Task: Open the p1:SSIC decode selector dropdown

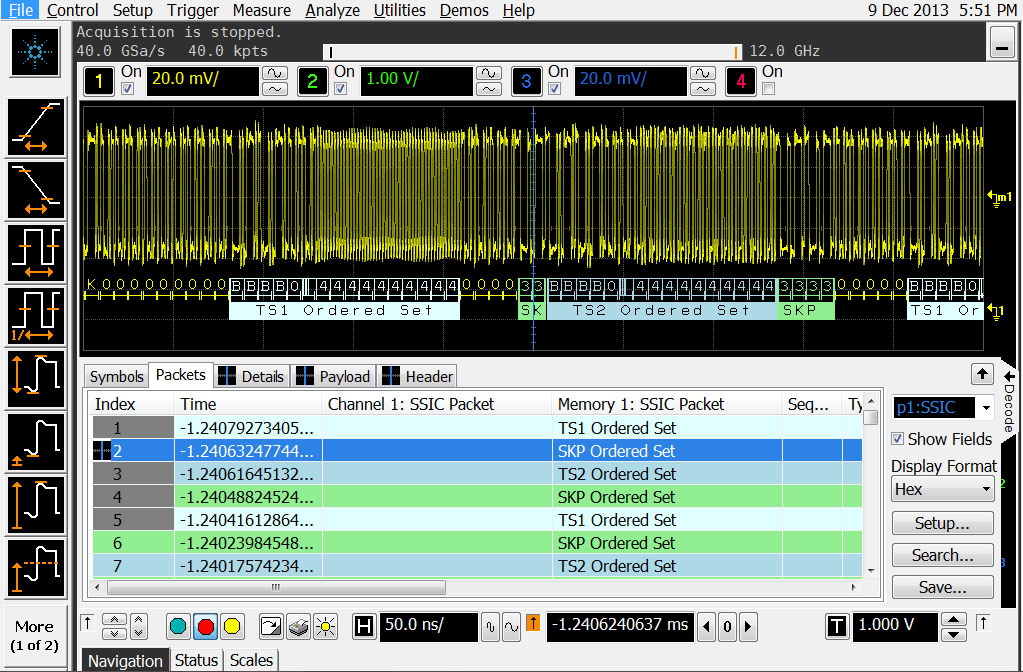Action: (942, 408)
